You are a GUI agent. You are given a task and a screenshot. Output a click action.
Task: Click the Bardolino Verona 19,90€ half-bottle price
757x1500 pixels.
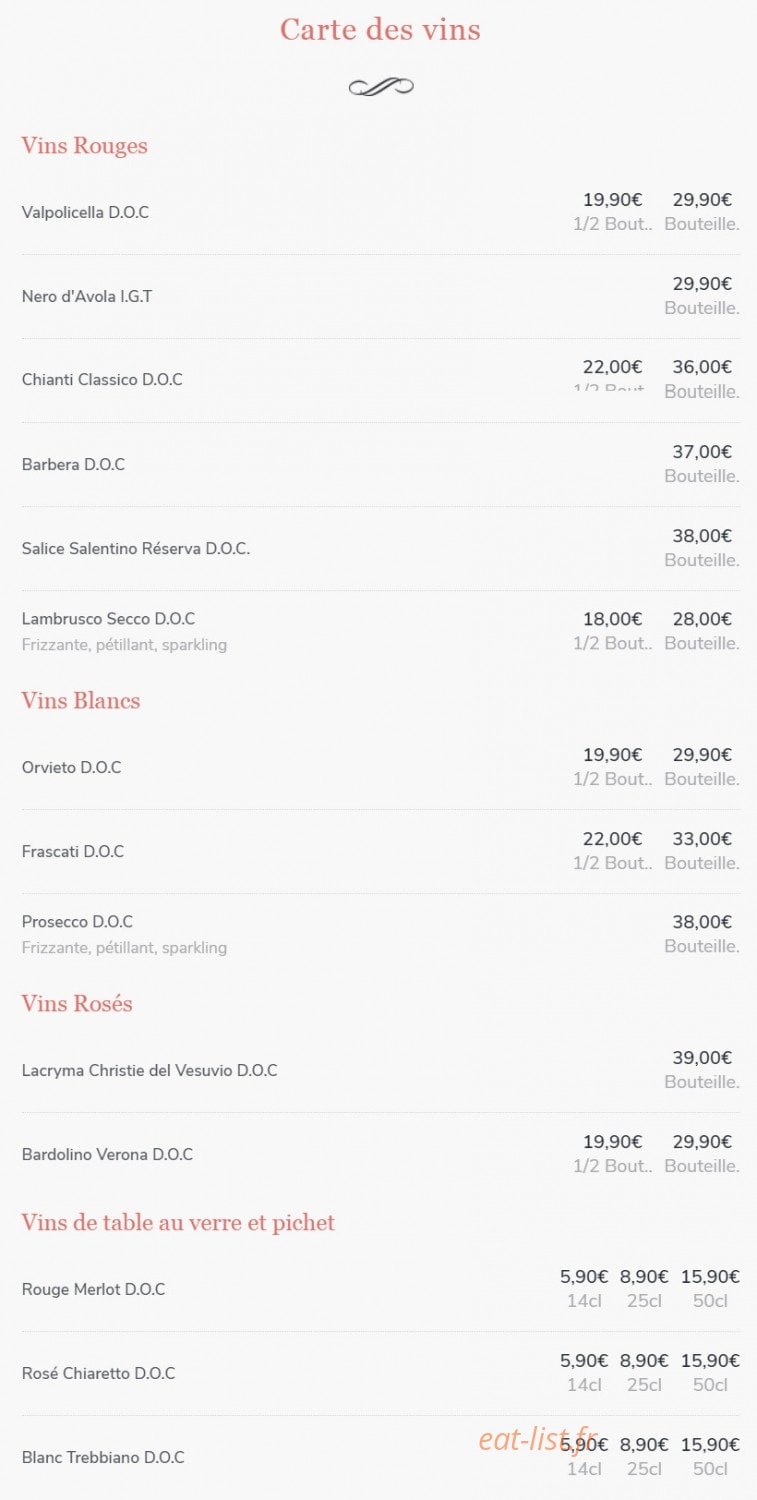click(613, 1142)
